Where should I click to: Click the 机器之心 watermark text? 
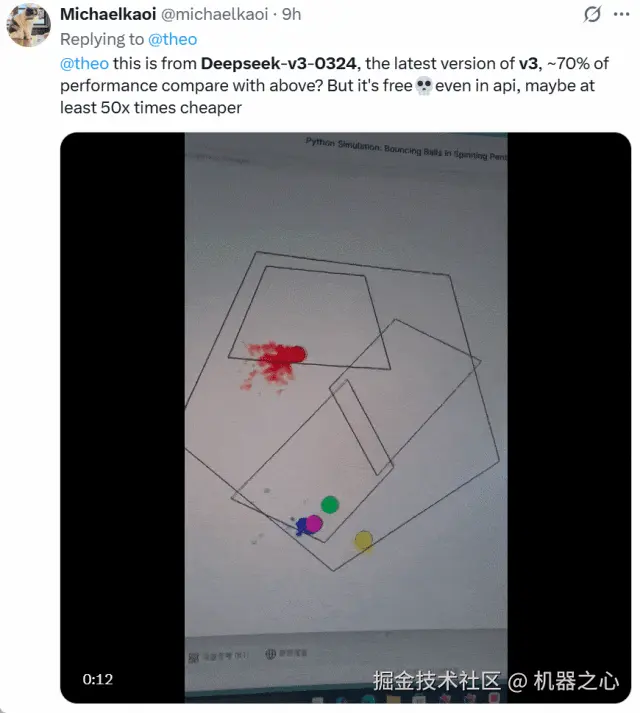[x=576, y=681]
